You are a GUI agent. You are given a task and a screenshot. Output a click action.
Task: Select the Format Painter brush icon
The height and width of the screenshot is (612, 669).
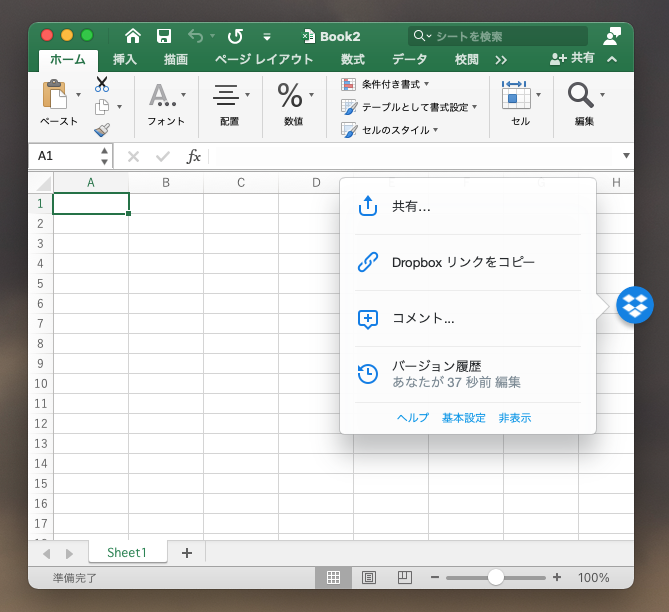coord(102,130)
